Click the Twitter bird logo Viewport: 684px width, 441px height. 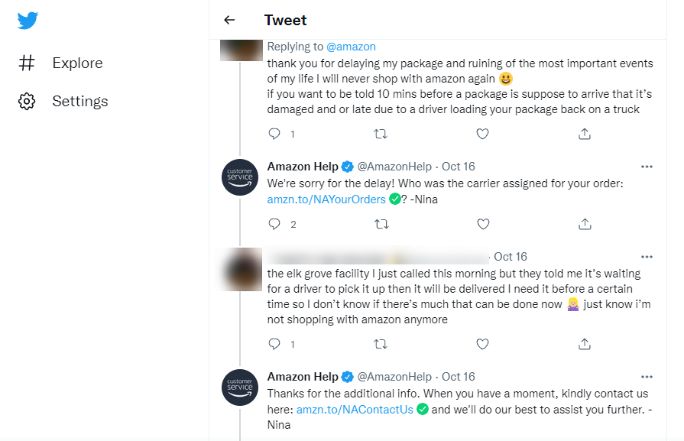pos(28,21)
